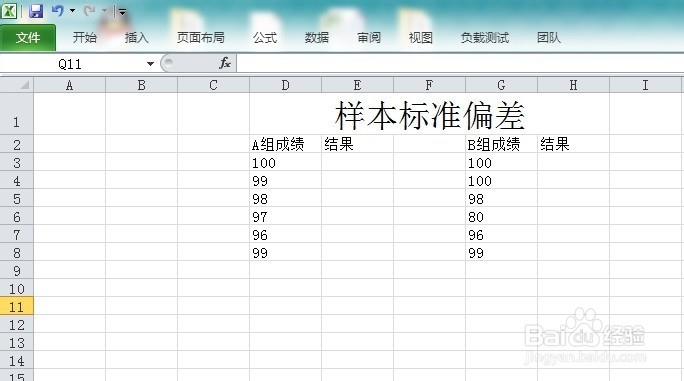Save the workbook with the floppy icon

click(36, 10)
